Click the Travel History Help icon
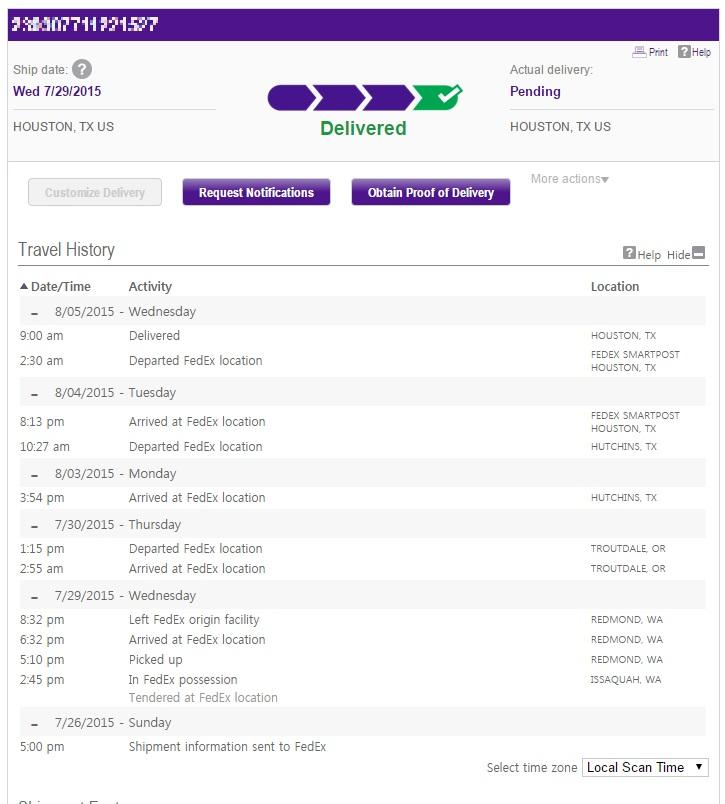The height and width of the screenshot is (804, 725). 629,254
